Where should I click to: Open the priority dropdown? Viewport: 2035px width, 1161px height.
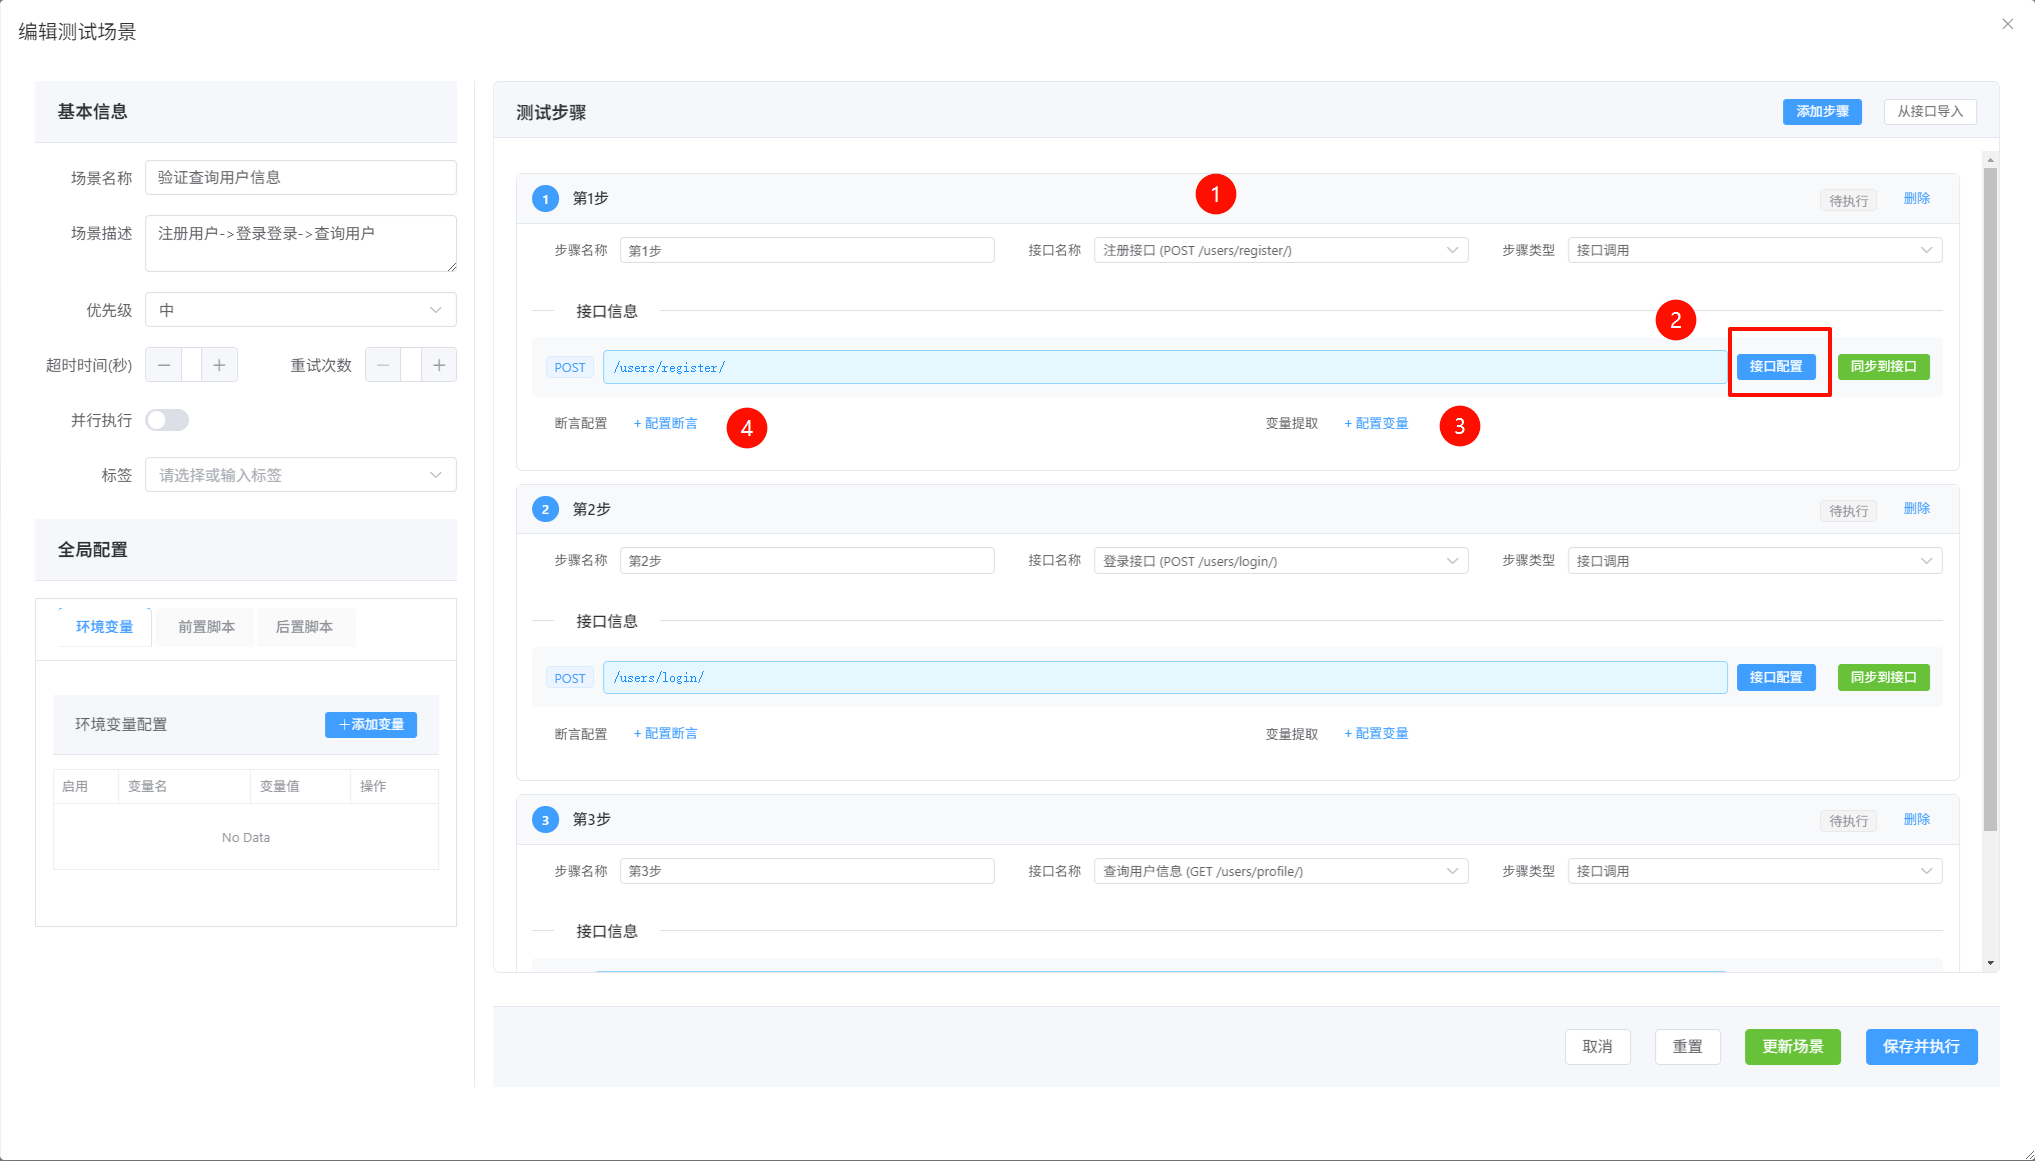(x=300, y=310)
